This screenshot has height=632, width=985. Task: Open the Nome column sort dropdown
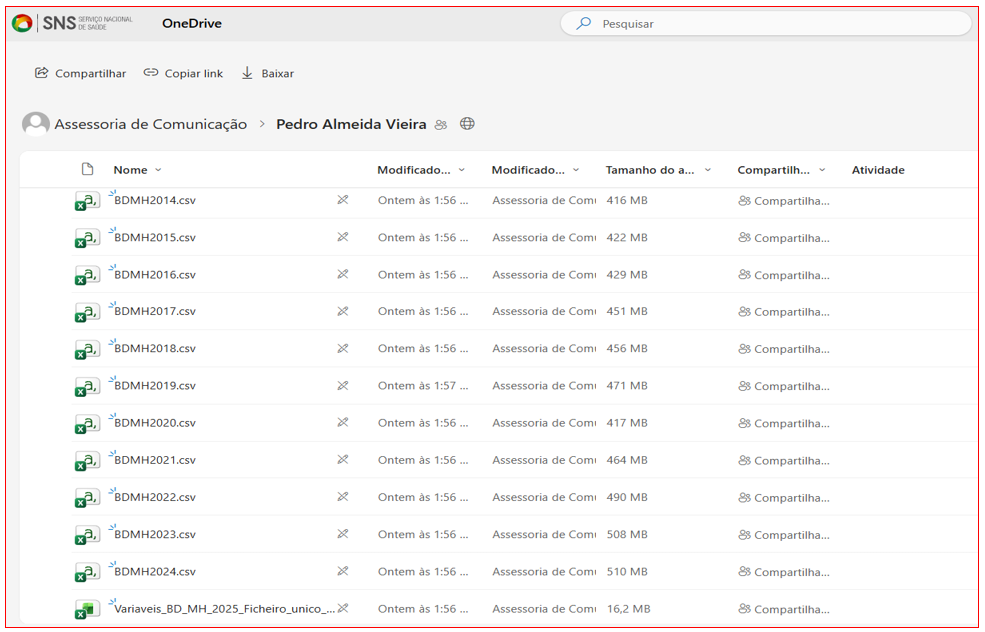click(158, 170)
